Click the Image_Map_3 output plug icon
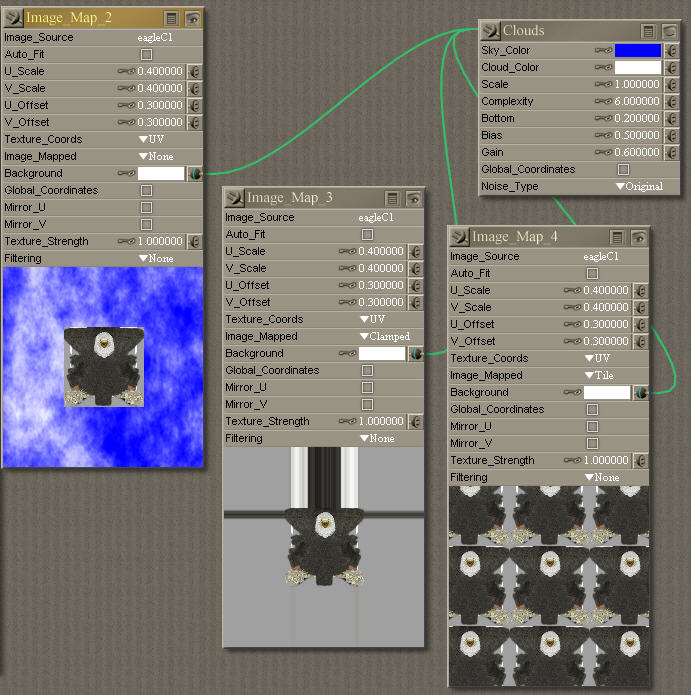691x695 pixels. coord(234,198)
